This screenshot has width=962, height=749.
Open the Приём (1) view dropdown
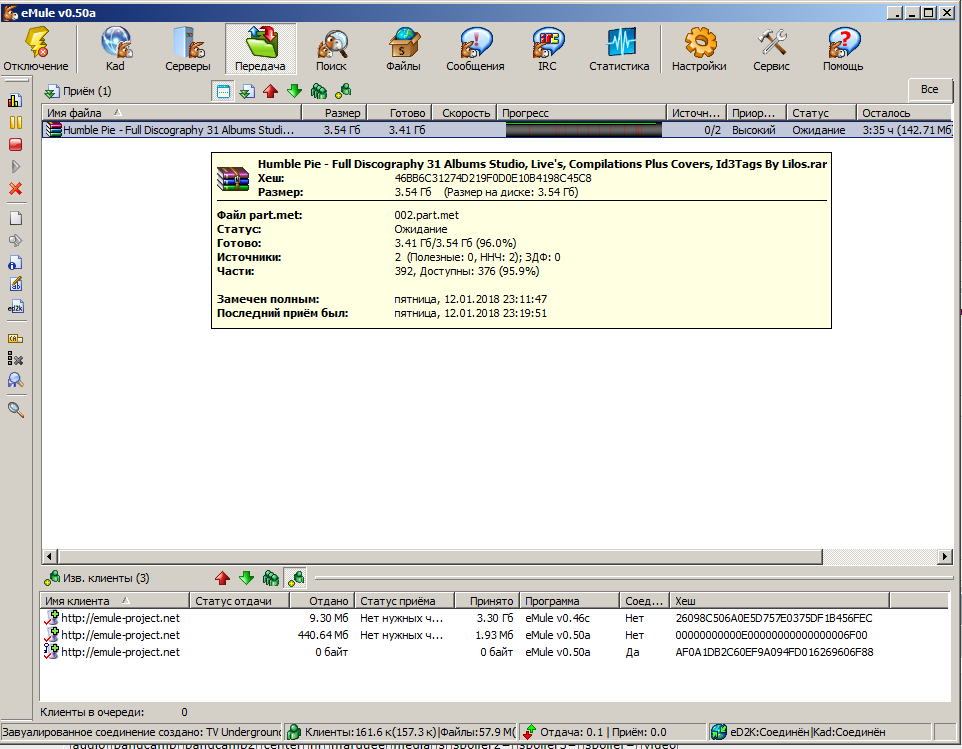[x=77, y=91]
